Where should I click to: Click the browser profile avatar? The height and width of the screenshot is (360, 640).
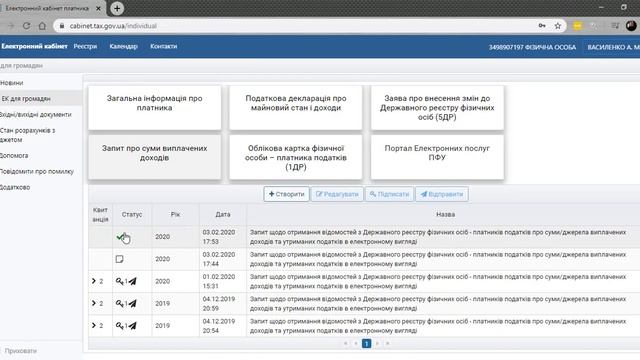[631, 26]
